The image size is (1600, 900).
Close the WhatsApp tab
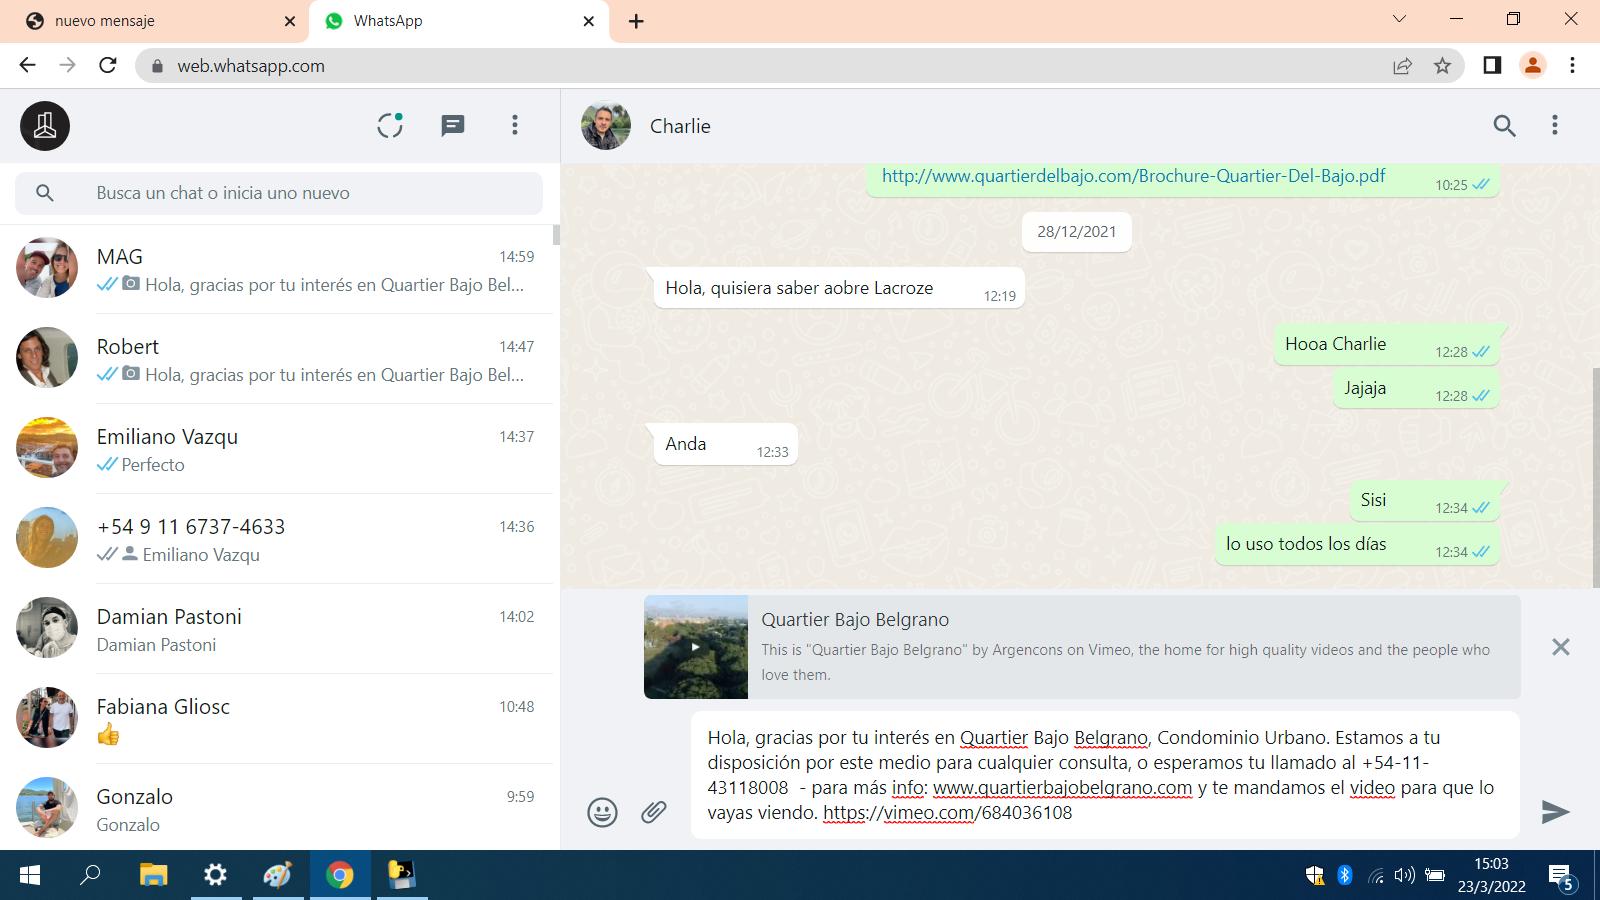[589, 21]
